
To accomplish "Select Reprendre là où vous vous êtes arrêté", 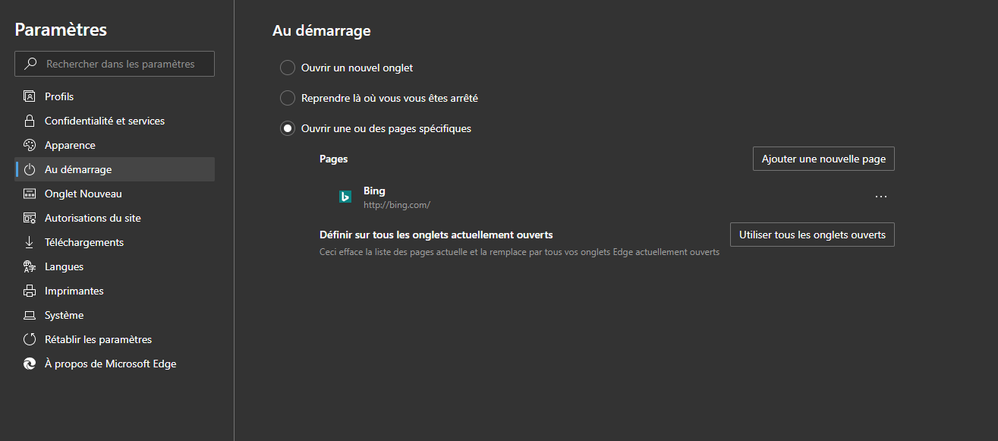I will tap(288, 98).
